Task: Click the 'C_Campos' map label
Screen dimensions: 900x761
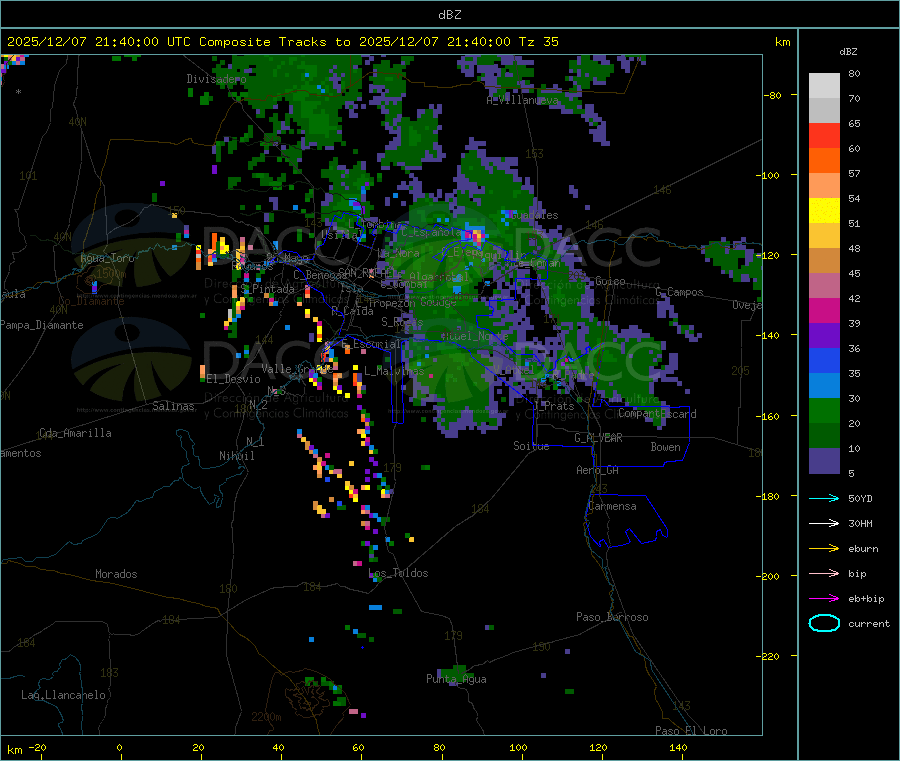Action: pyautogui.click(x=680, y=292)
